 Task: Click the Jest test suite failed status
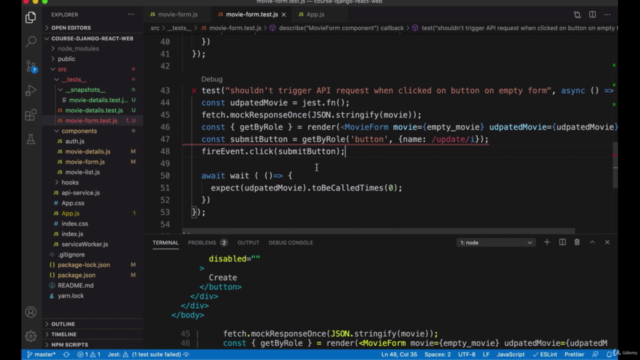click(148, 355)
